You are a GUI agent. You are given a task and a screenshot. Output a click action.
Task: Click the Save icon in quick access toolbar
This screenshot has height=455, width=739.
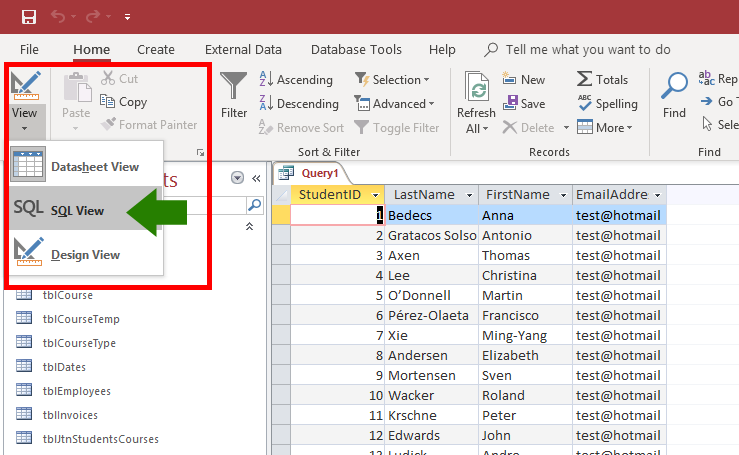[x=29, y=17]
